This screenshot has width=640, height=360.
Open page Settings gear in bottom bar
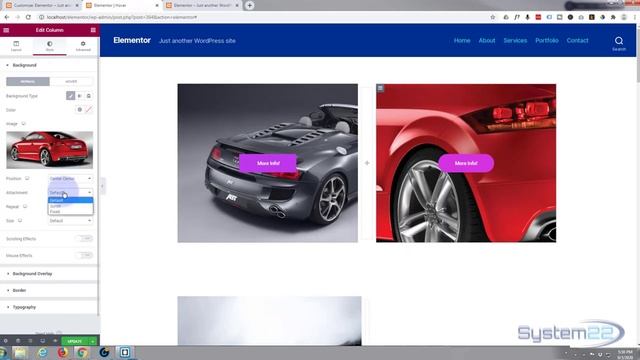pos(6,341)
